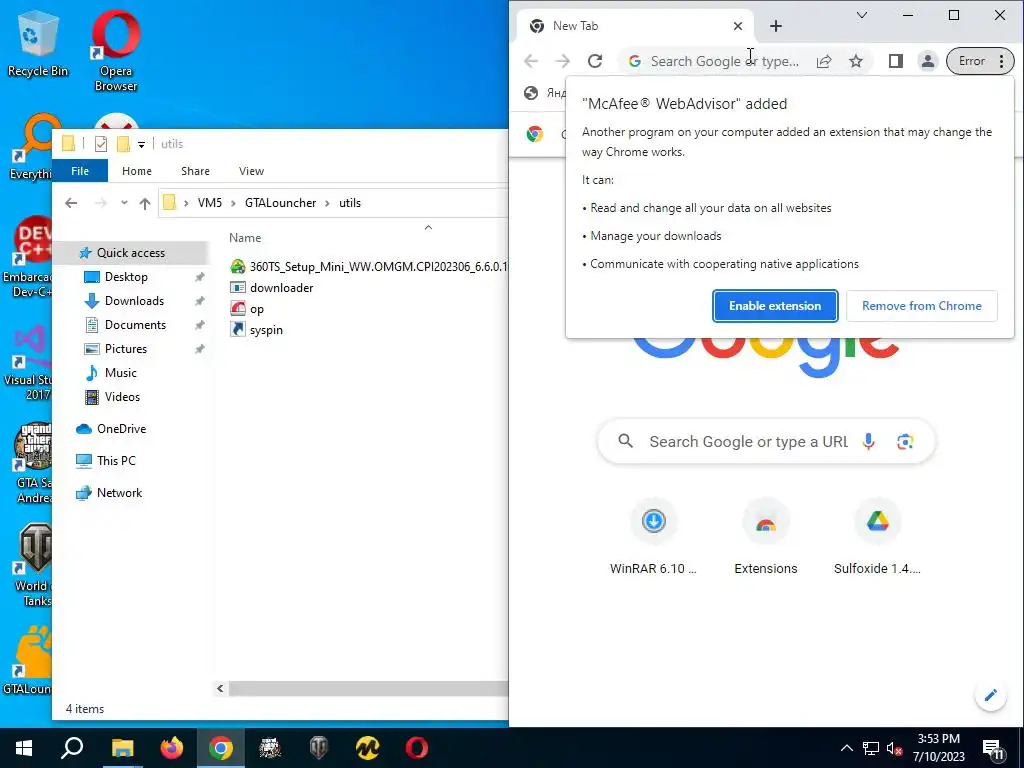The width and height of the screenshot is (1024, 768).
Task: Open notification center icon
Action: tap(993, 750)
